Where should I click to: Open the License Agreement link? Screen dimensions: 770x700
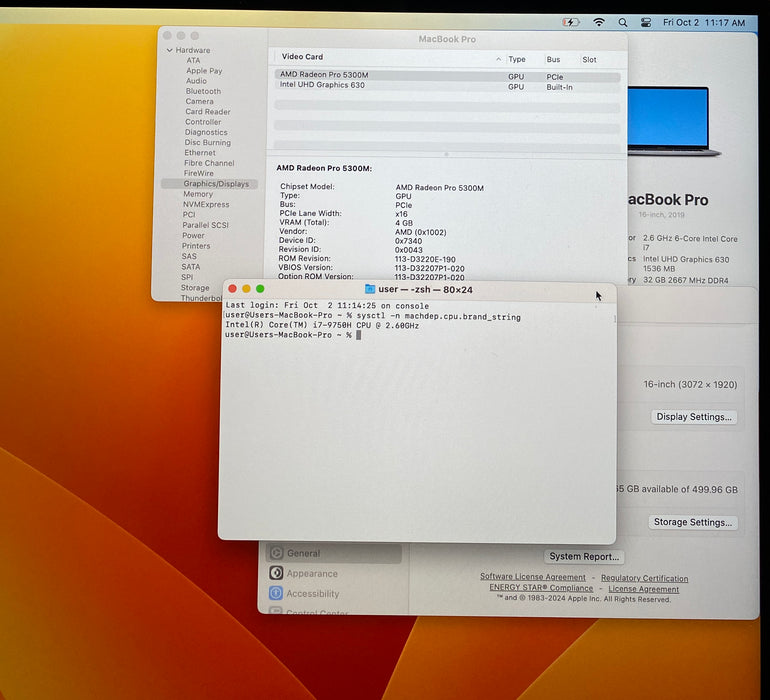pos(643,589)
